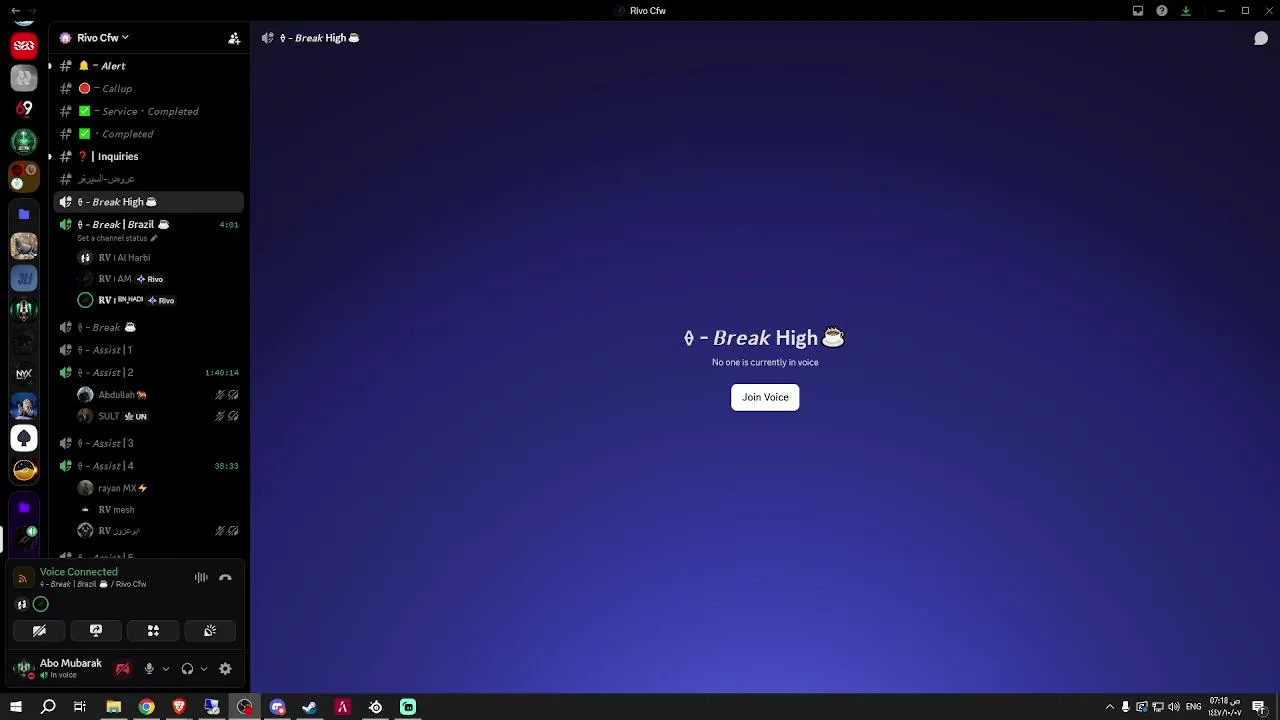The image size is (1280, 720).
Task: Open Chrome from the taskbar
Action: click(146, 707)
